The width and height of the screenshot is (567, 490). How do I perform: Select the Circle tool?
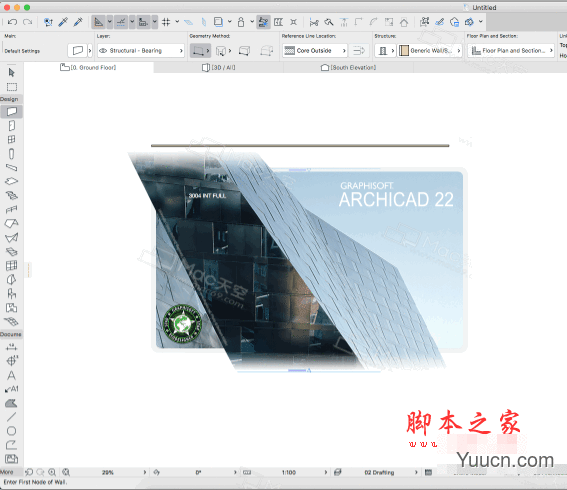coord(12,431)
